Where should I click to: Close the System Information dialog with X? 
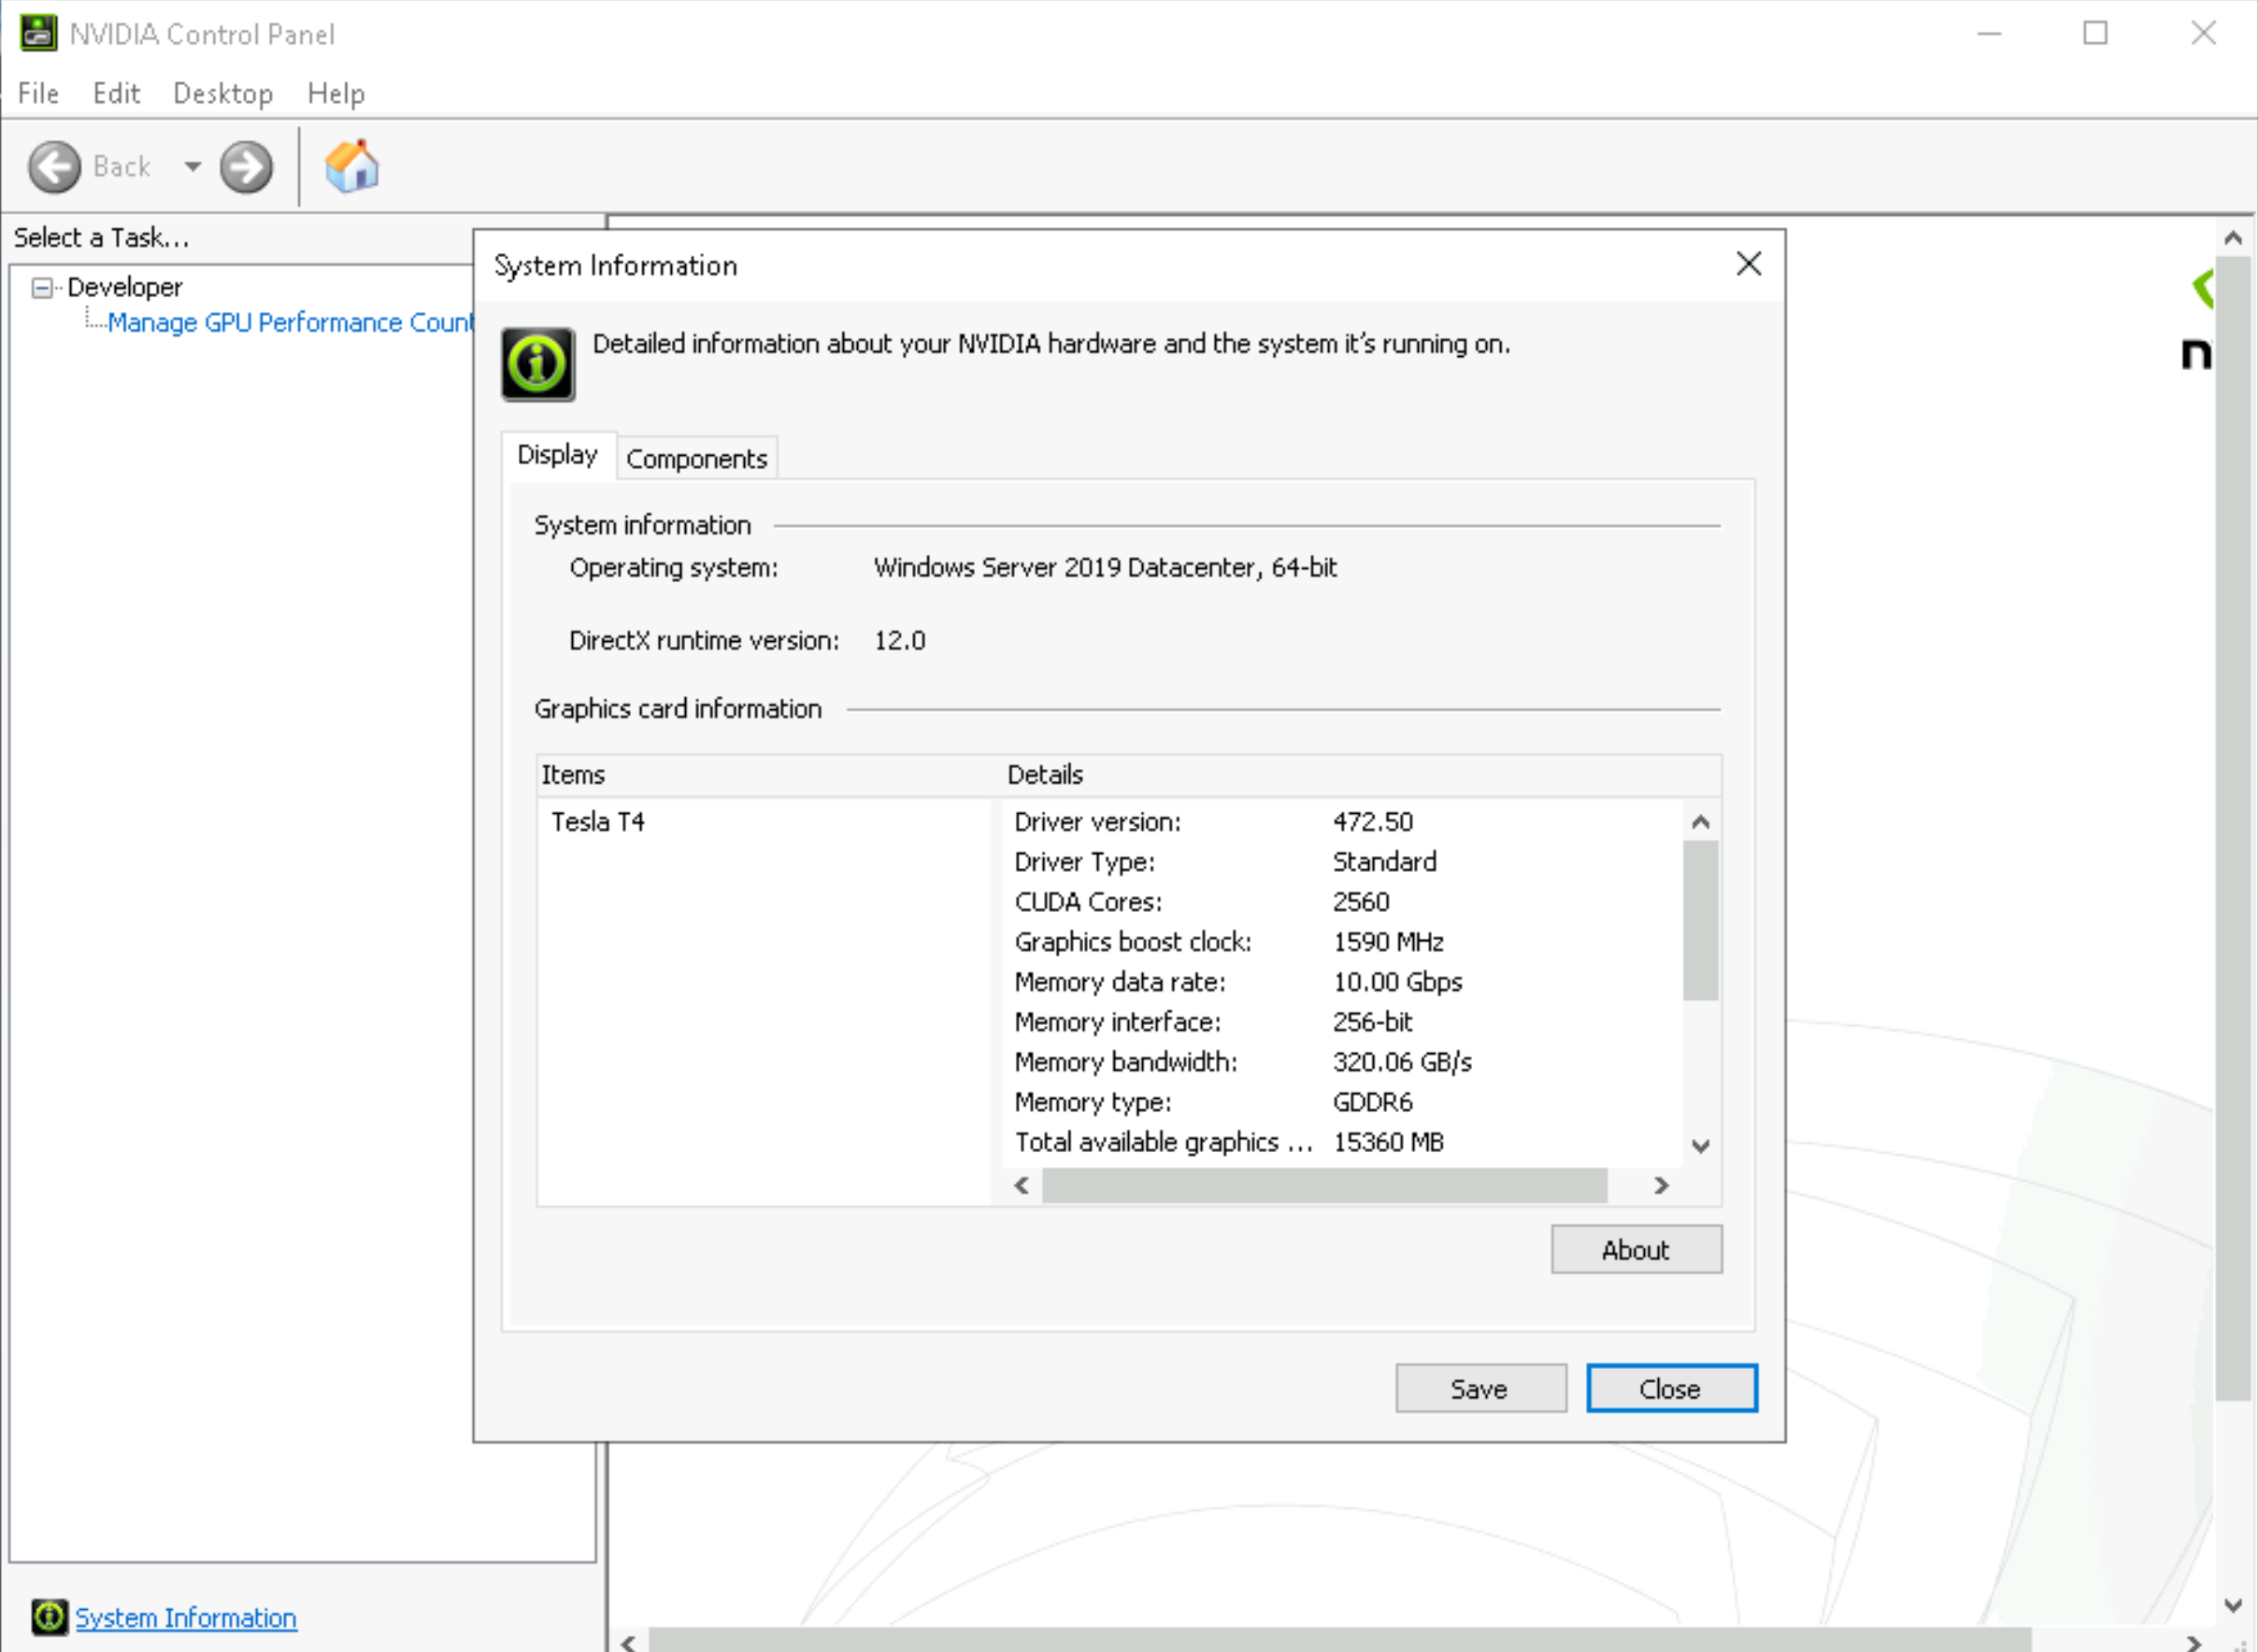click(1749, 264)
